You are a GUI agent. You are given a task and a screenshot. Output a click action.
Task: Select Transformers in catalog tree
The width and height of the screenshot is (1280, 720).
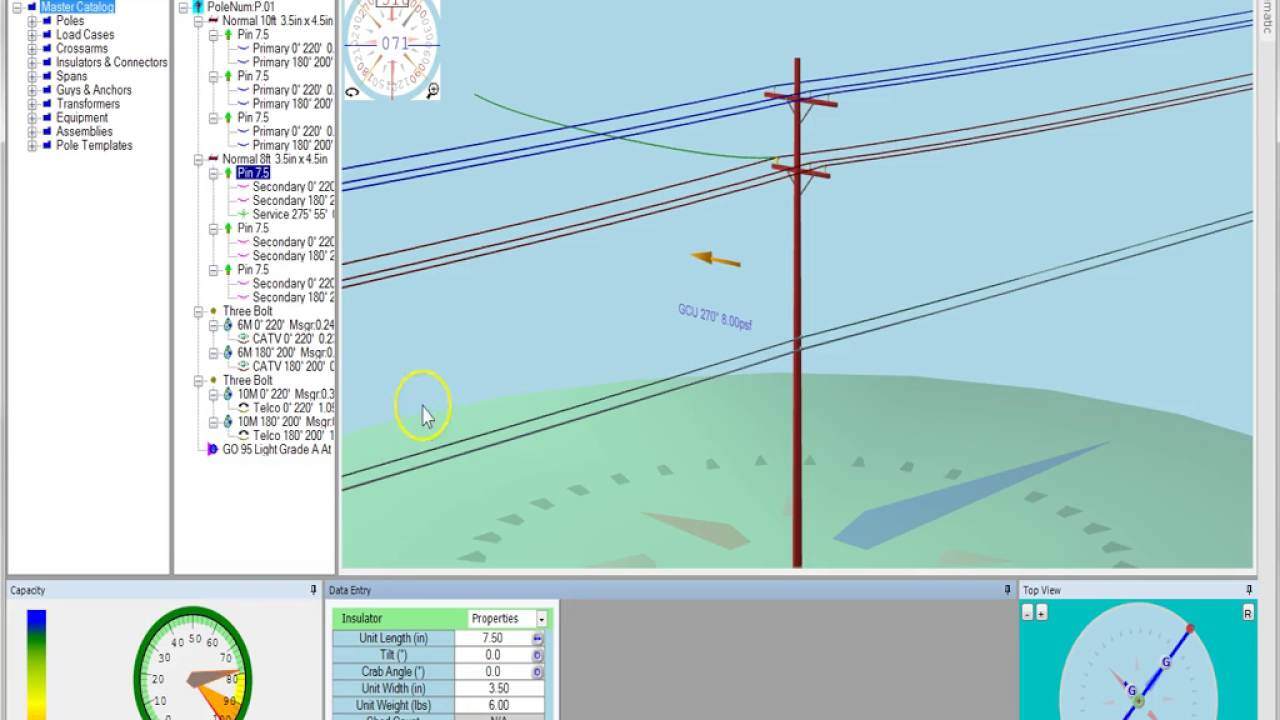tap(88, 104)
